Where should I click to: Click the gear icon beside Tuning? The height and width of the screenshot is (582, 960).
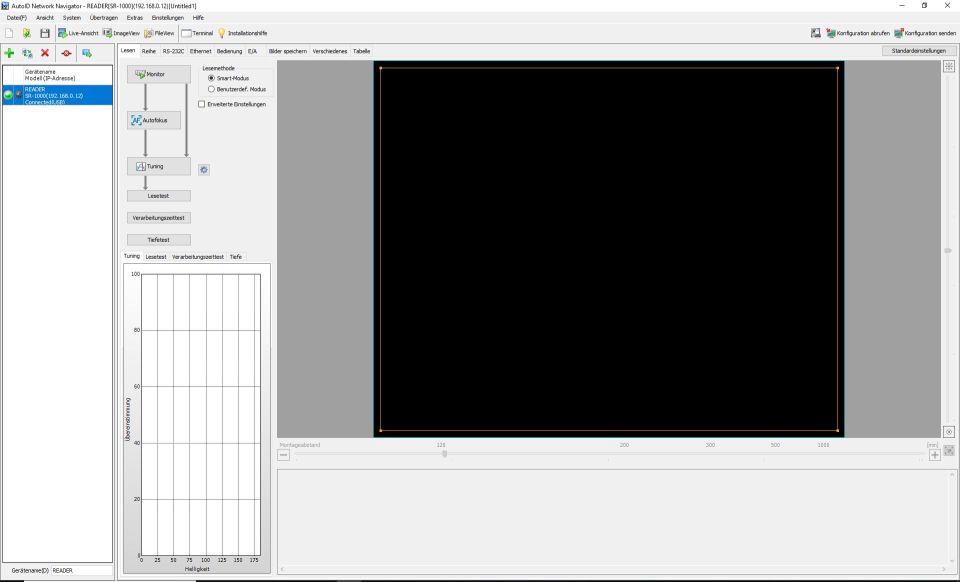(204, 170)
